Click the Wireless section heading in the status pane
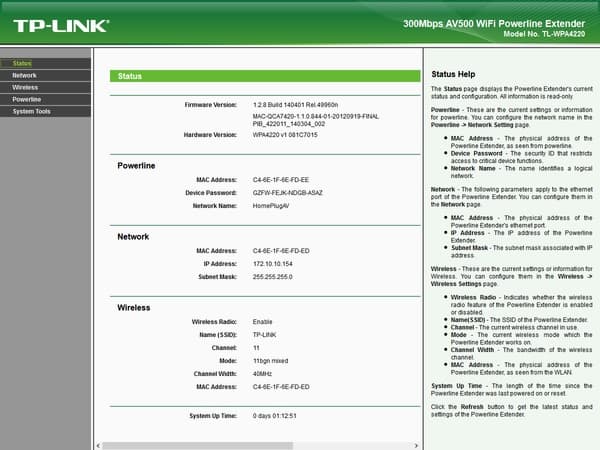This screenshot has height=450, width=600. tap(134, 308)
